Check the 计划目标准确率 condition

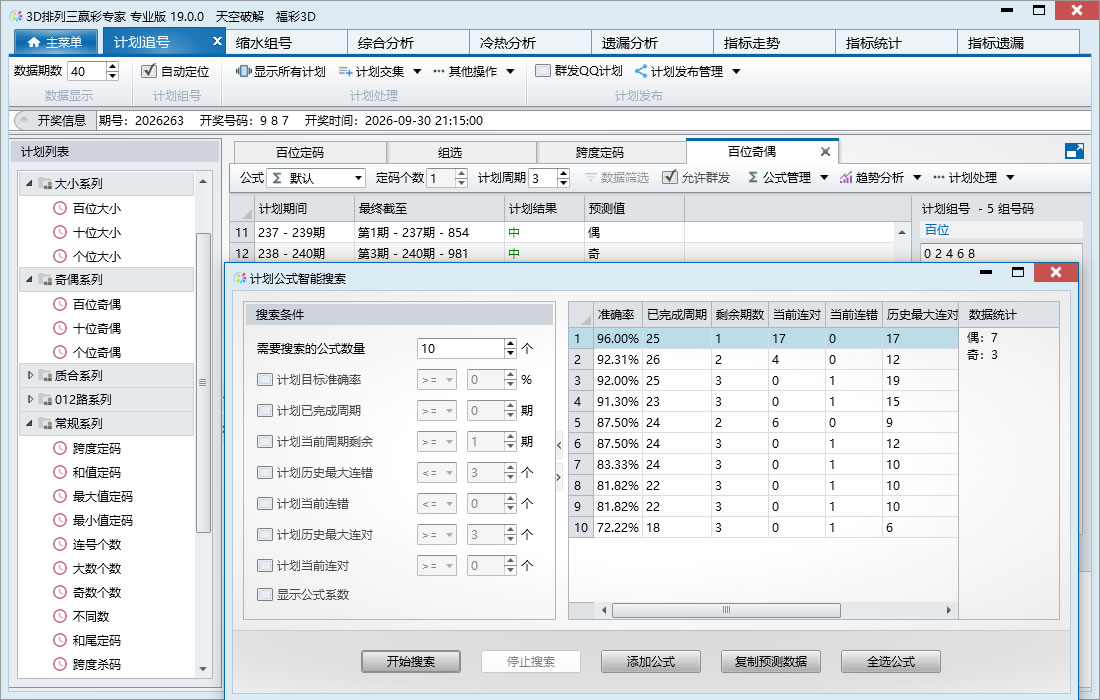click(264, 379)
